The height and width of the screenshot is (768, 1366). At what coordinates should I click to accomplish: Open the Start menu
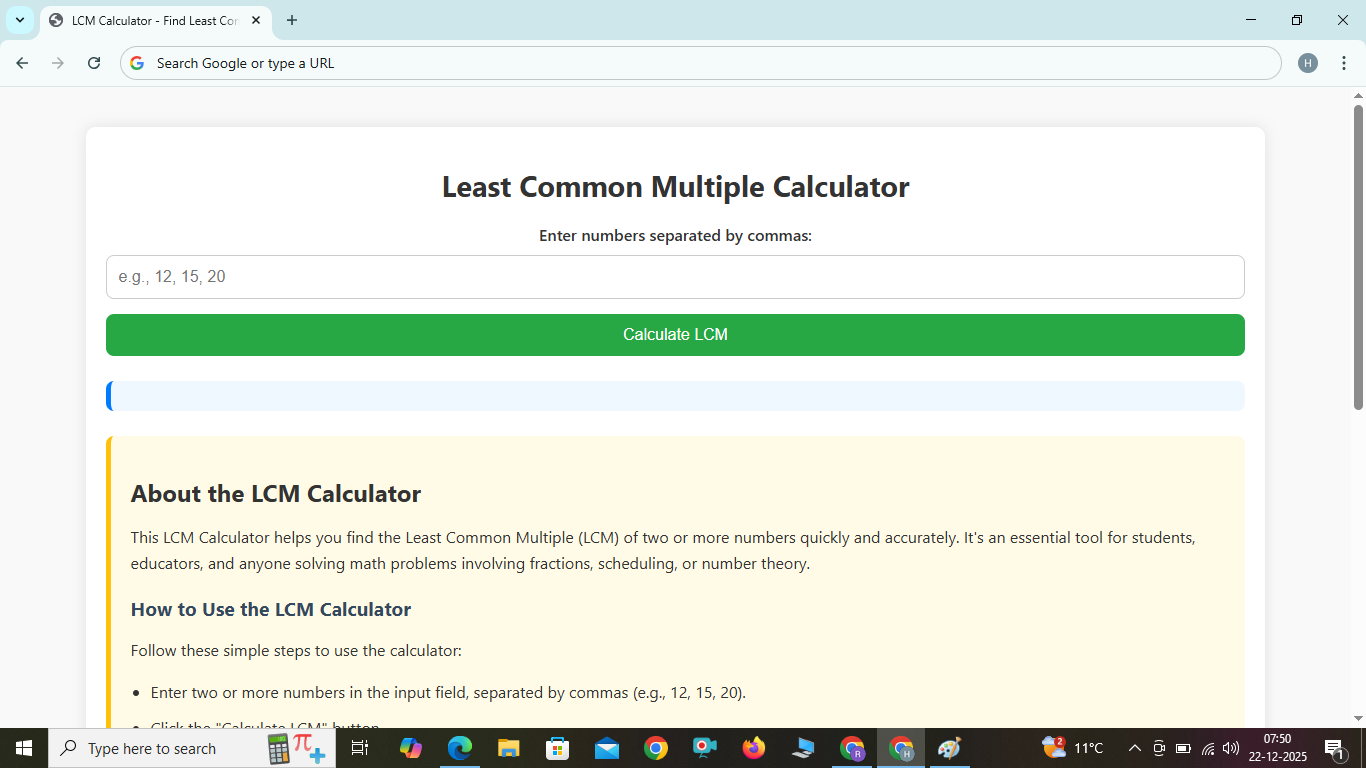click(x=21, y=748)
